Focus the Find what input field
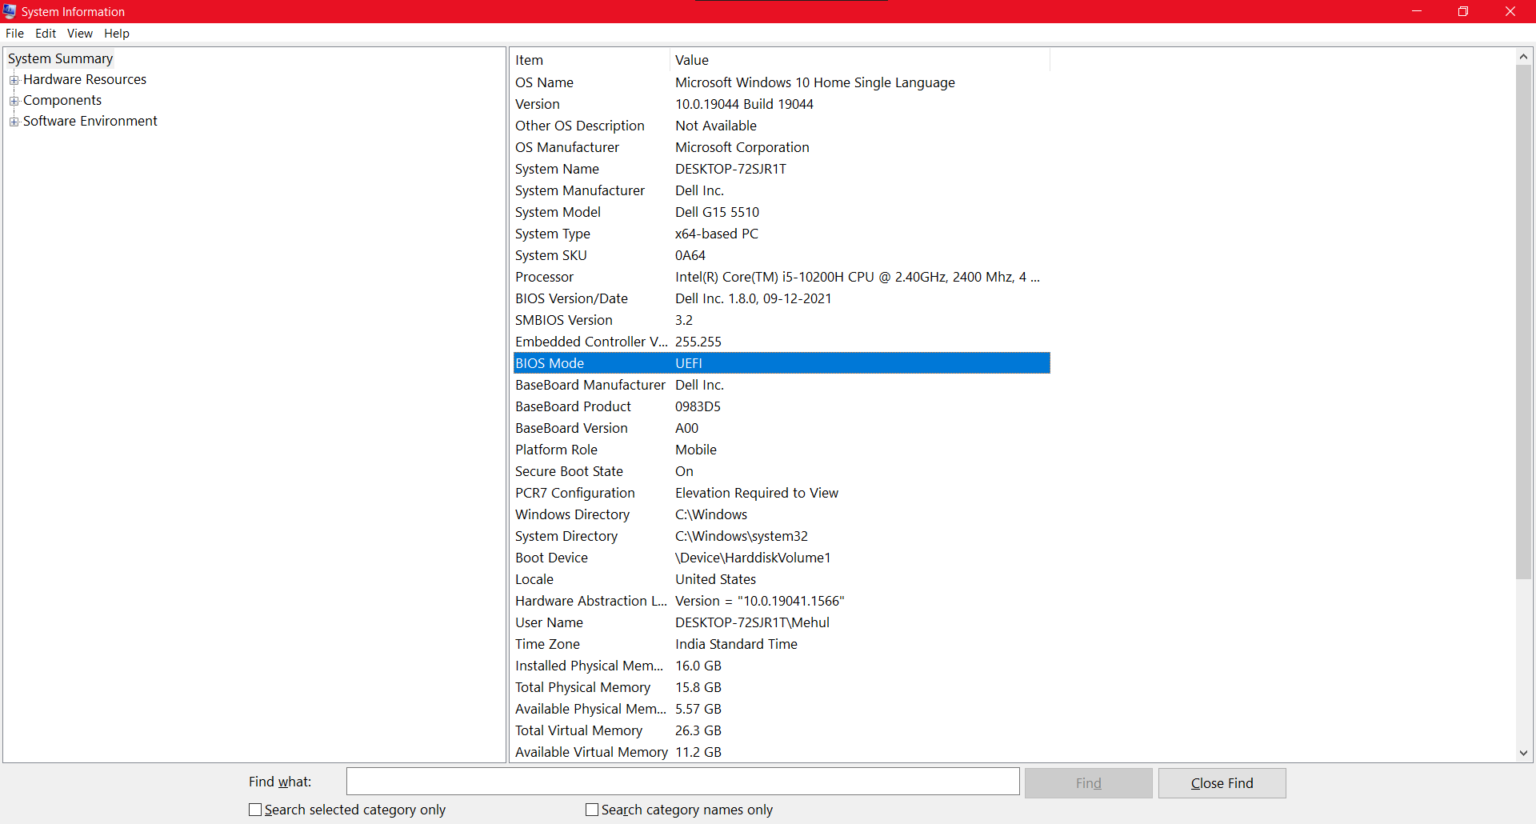The image size is (1536, 824). [x=683, y=782]
